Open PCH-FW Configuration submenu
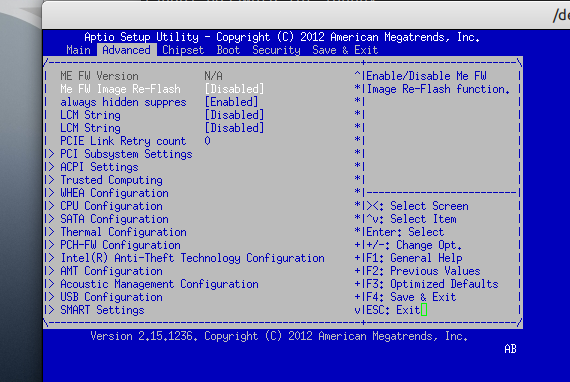This screenshot has width=570, height=382. [x=120, y=245]
